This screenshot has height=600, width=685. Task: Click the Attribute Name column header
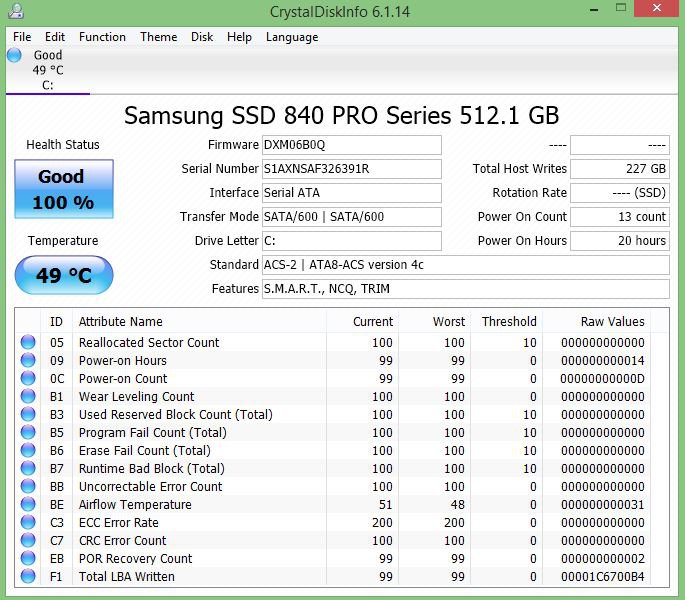click(199, 322)
